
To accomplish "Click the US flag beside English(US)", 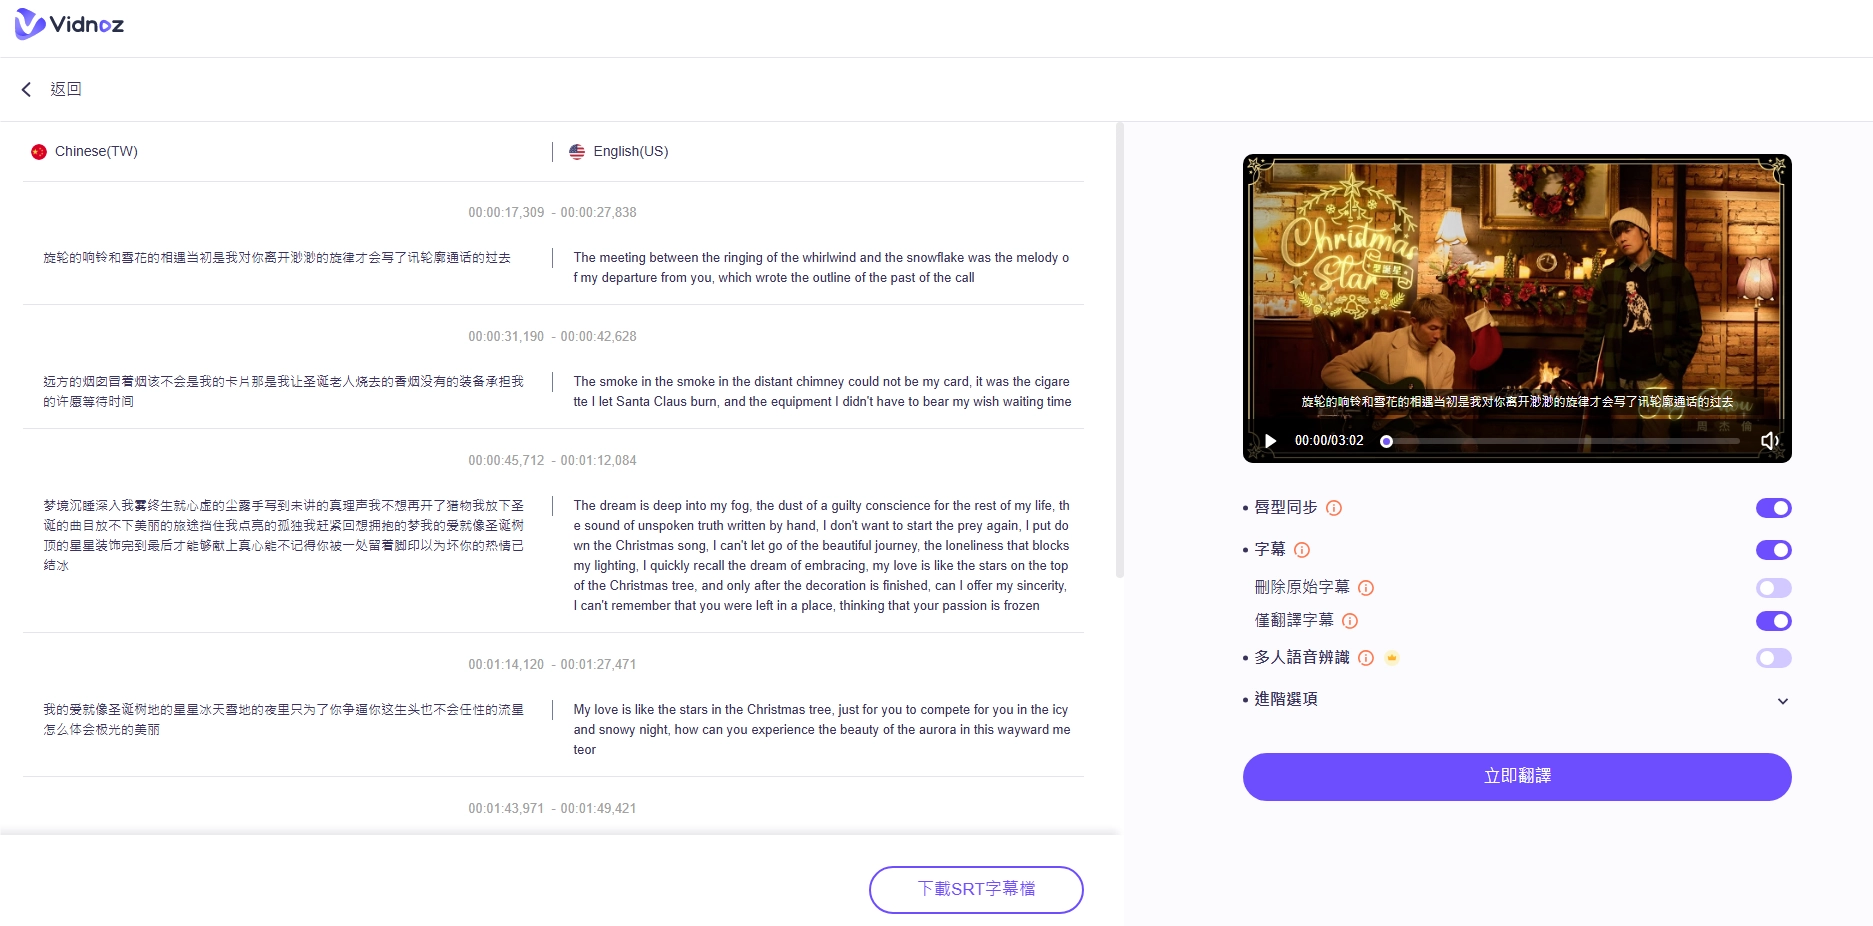I will (576, 151).
